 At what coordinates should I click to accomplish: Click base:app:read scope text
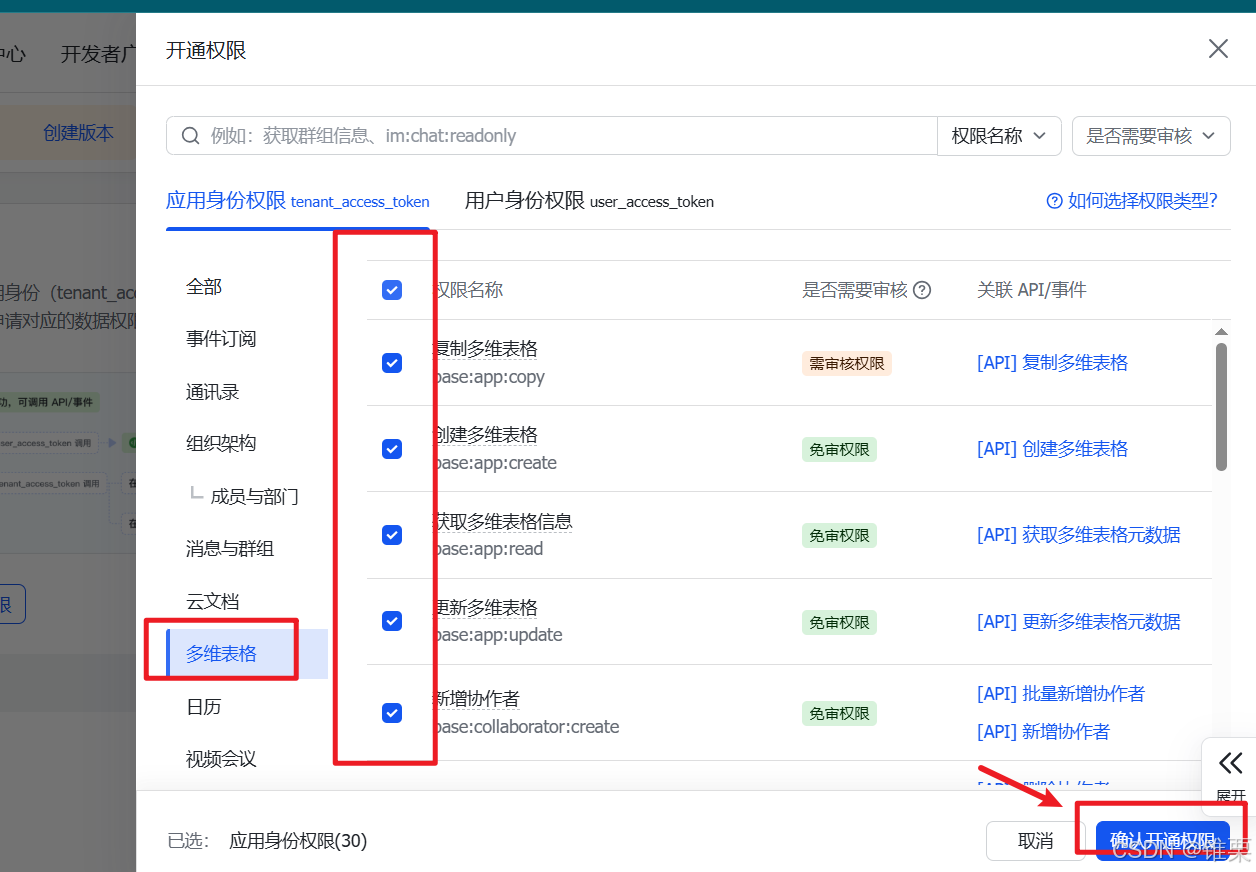[x=488, y=549]
